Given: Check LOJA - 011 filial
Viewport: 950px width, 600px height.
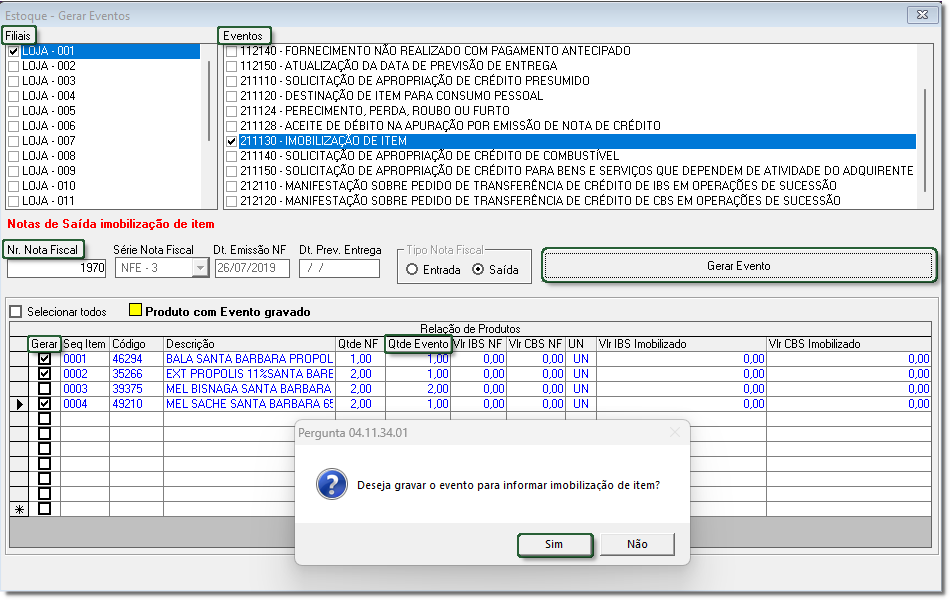Looking at the screenshot, I should 13,201.
